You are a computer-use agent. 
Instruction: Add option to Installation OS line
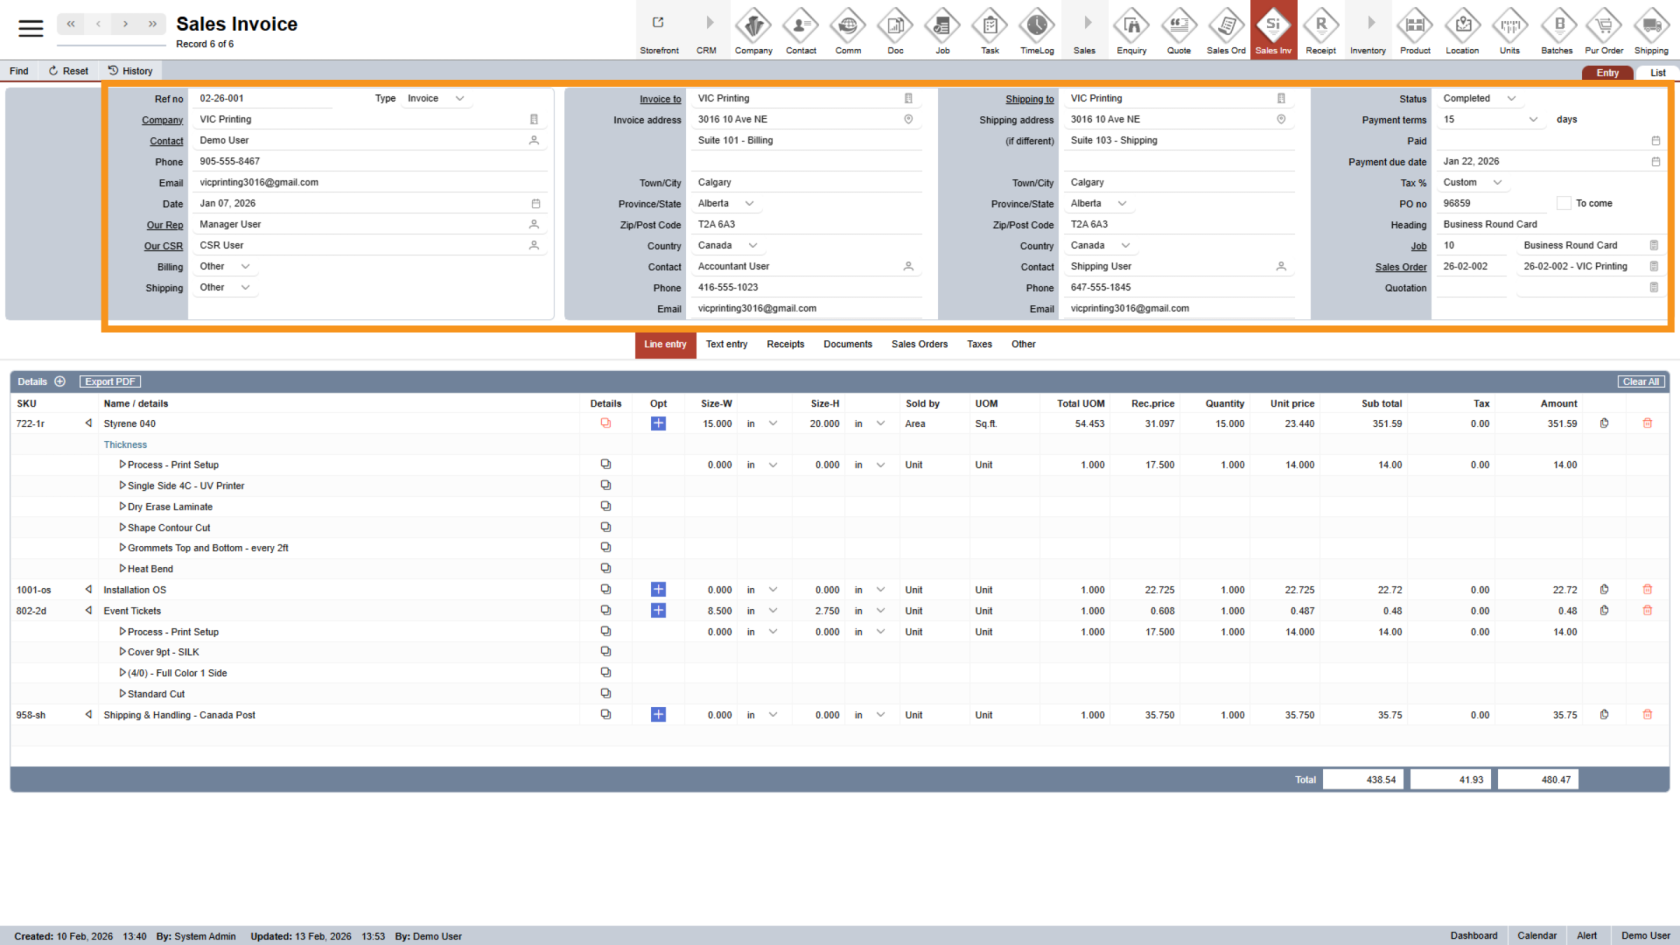point(658,590)
